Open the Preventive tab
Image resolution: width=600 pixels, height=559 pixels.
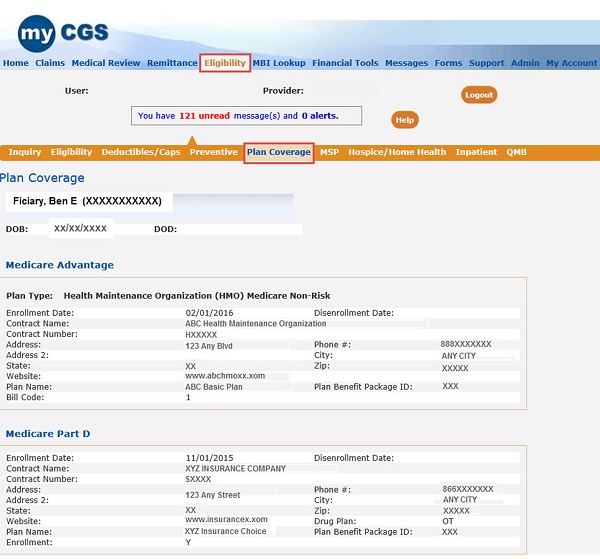tap(213, 153)
